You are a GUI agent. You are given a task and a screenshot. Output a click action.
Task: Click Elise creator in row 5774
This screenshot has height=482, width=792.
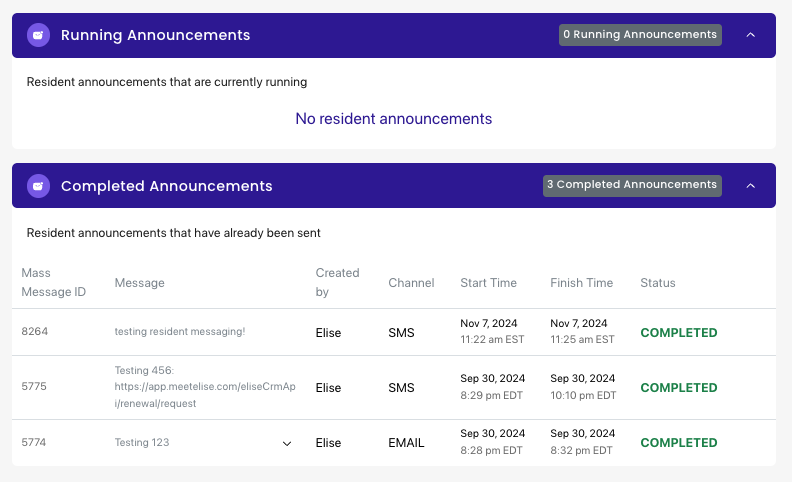(x=328, y=443)
